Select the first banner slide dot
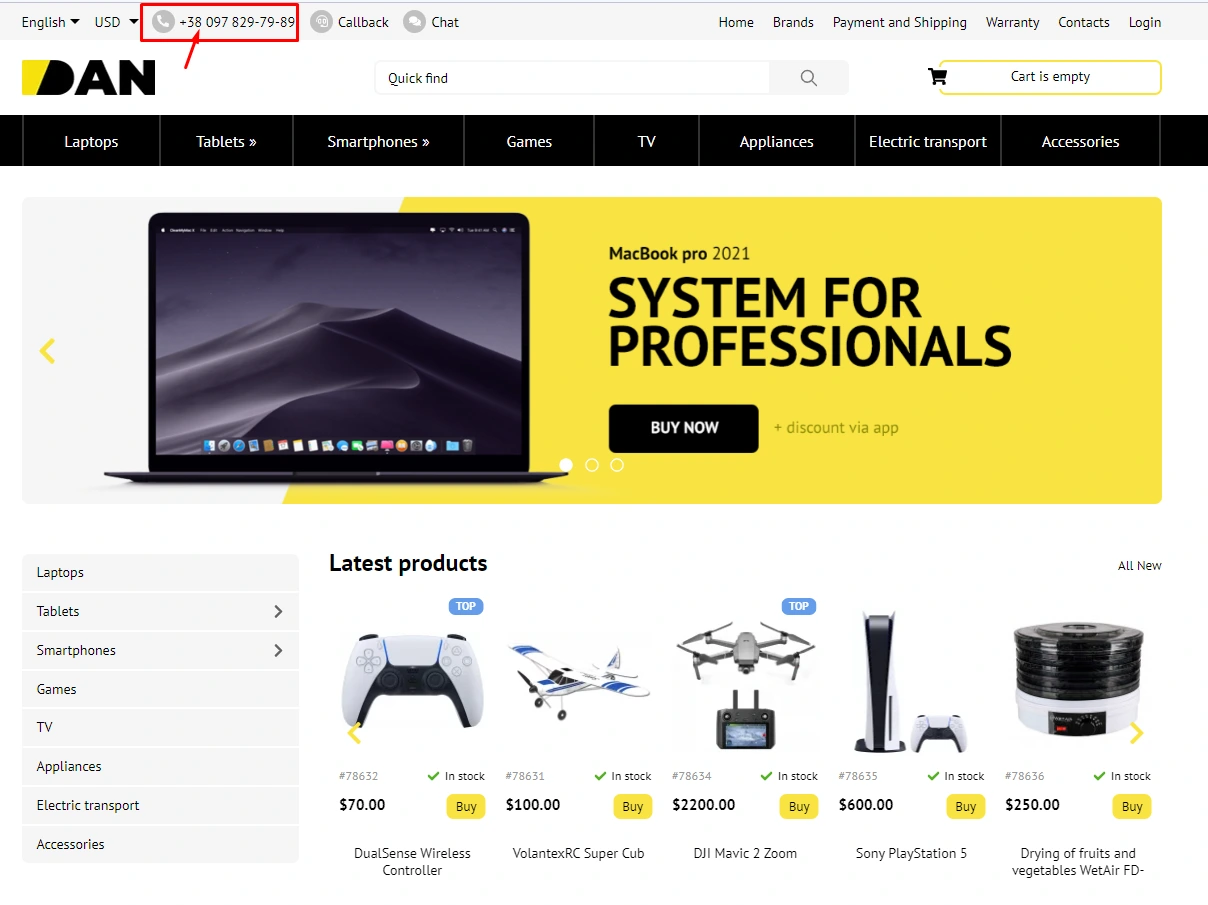This screenshot has height=905, width=1208. point(566,465)
